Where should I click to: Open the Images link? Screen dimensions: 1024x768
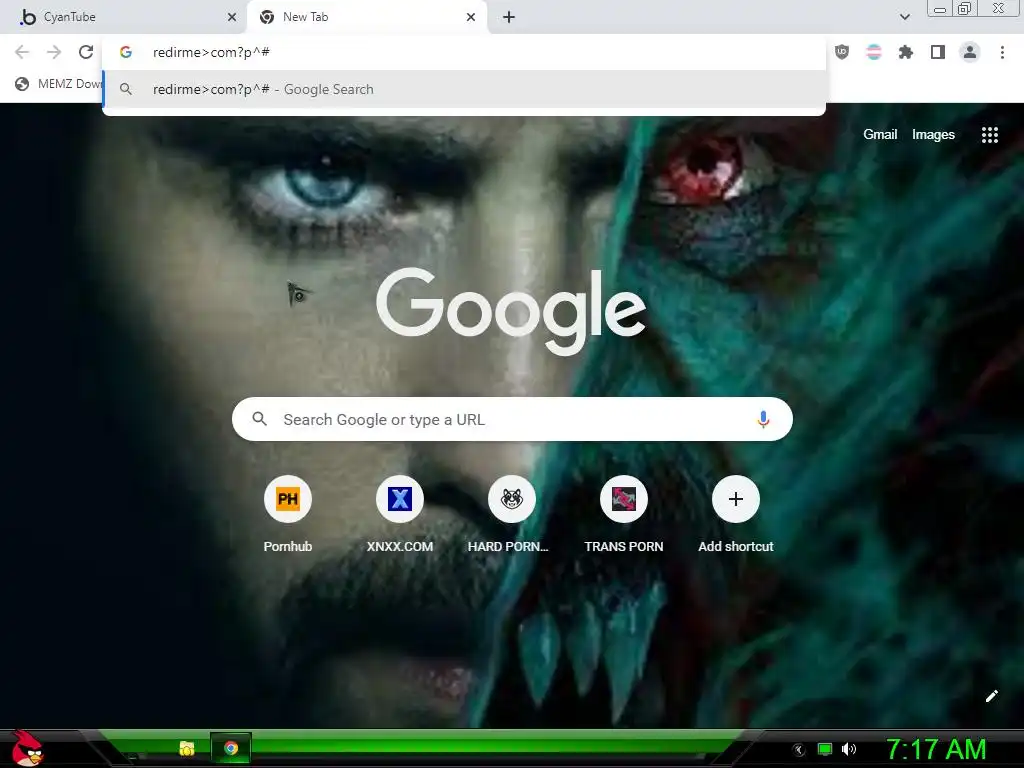pyautogui.click(x=933, y=135)
